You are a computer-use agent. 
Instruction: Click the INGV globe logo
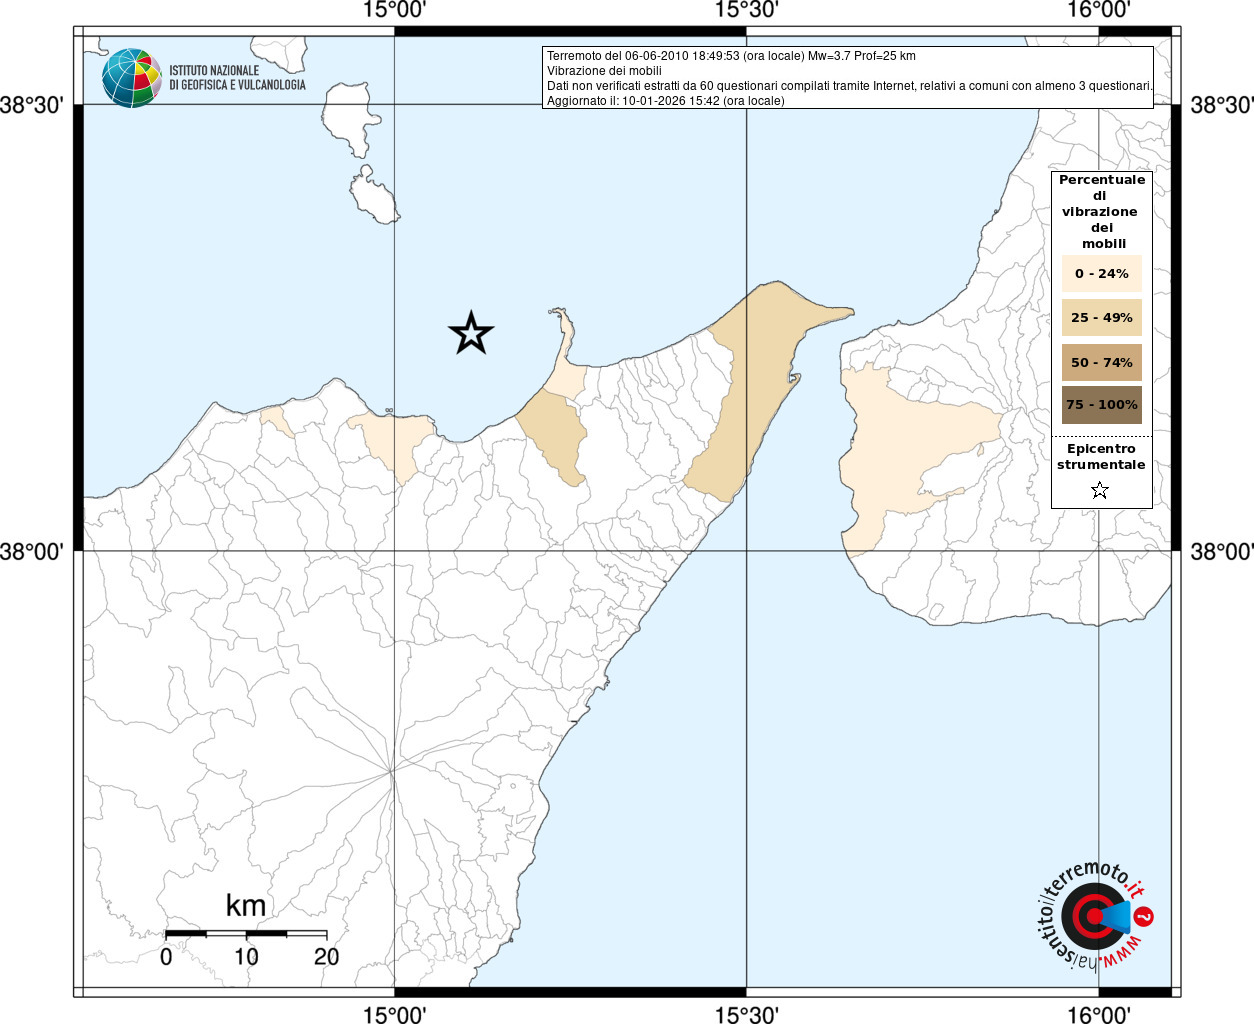click(131, 78)
